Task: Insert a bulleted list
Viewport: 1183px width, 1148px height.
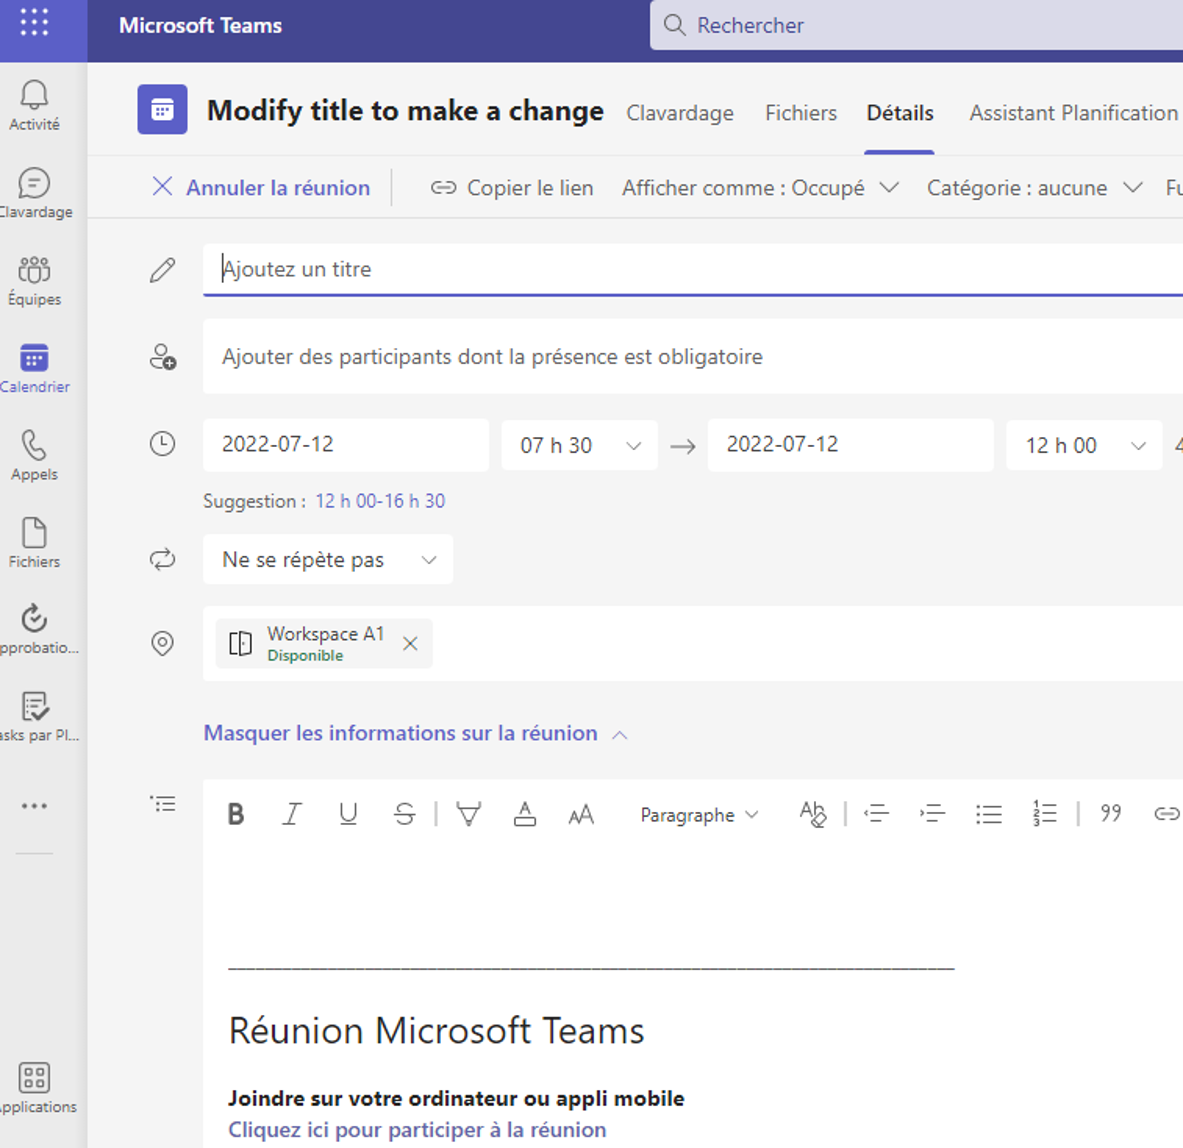Action: click(988, 814)
